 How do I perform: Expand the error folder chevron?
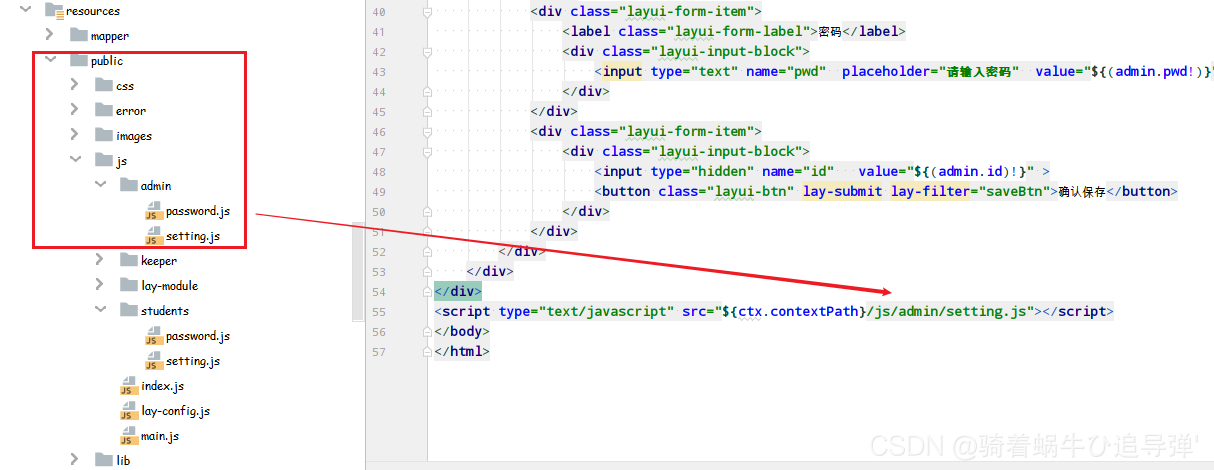pyautogui.click(x=75, y=111)
